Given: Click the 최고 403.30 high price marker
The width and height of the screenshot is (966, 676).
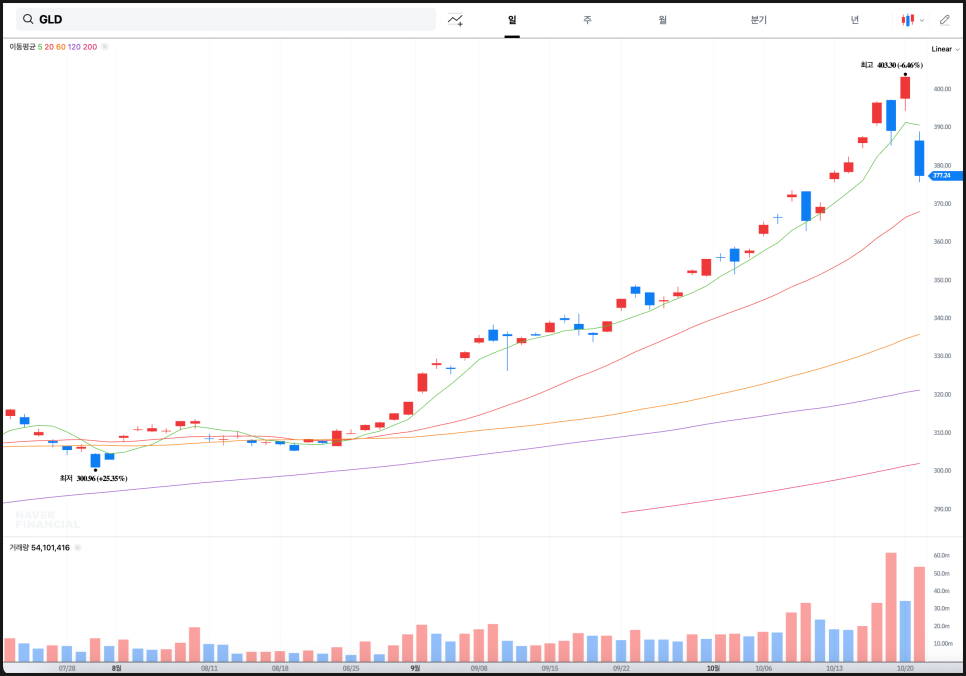Looking at the screenshot, I should click(x=892, y=65).
